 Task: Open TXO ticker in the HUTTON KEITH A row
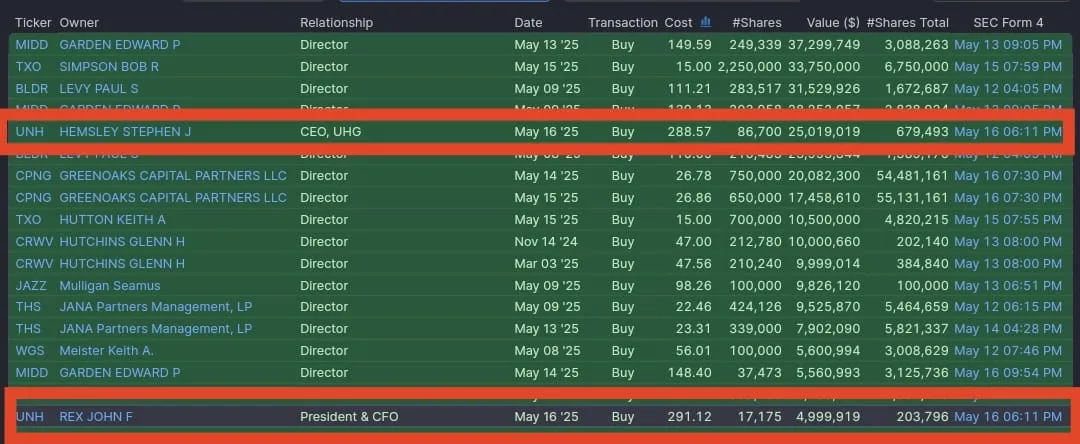click(x=28, y=220)
